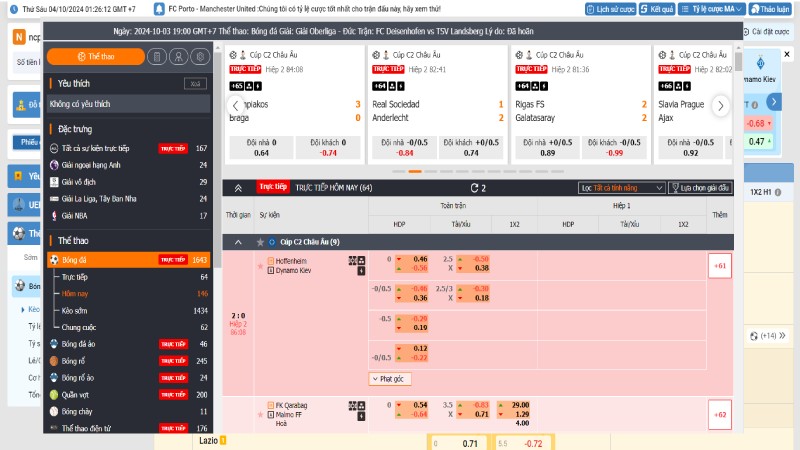Clear favorites with the Xoá button
Viewport: 800px width, 450px height.
click(x=195, y=84)
